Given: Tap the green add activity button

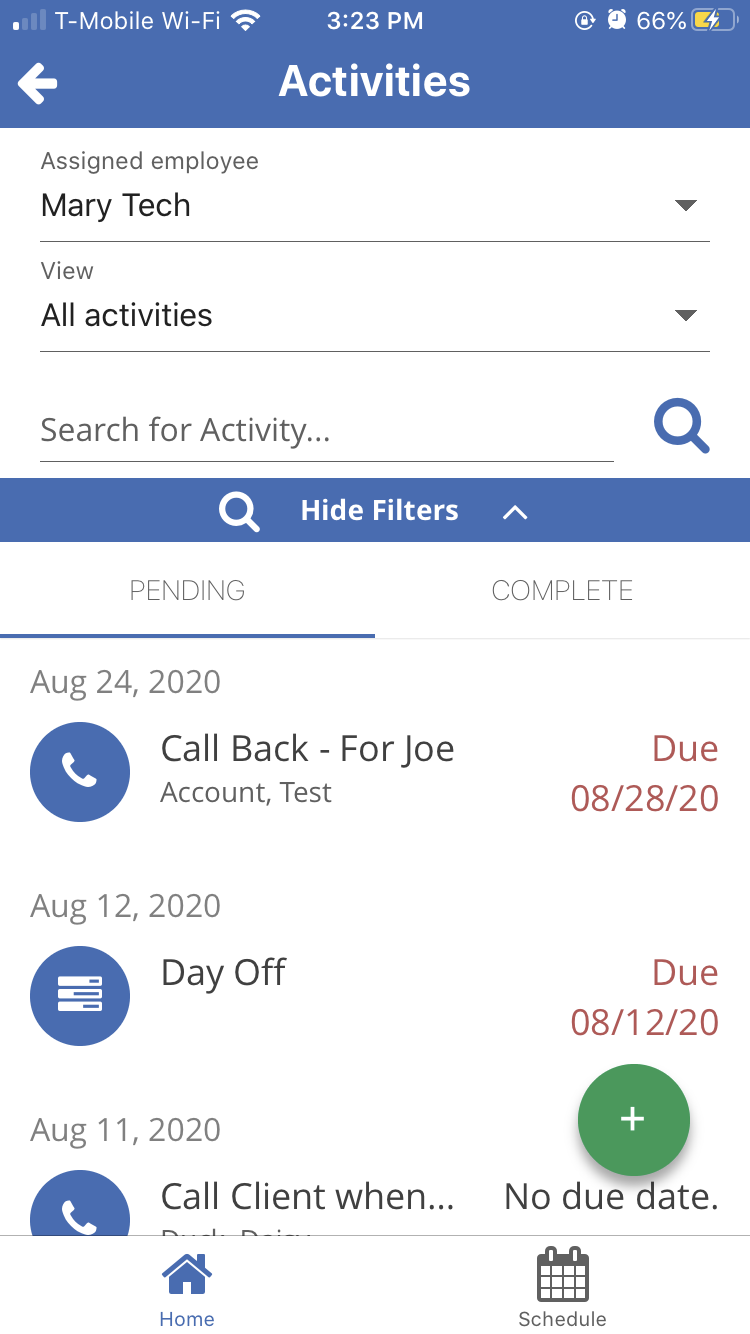Looking at the screenshot, I should (x=633, y=1119).
